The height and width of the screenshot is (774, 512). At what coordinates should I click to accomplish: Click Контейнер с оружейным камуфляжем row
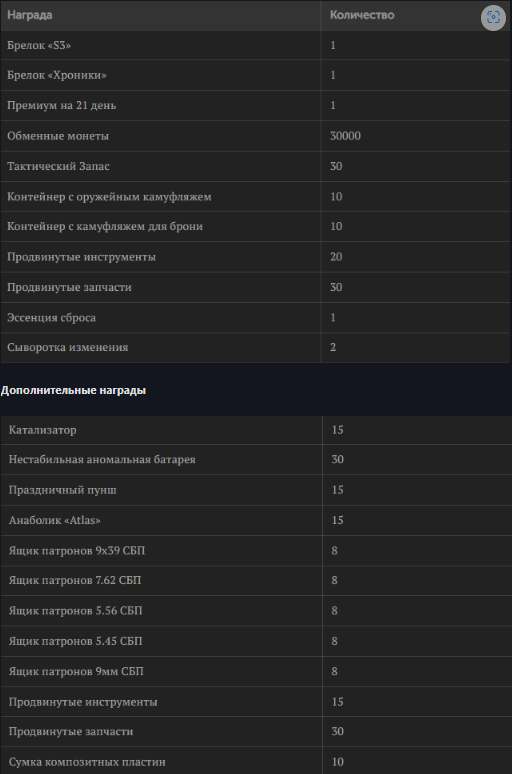point(255,196)
